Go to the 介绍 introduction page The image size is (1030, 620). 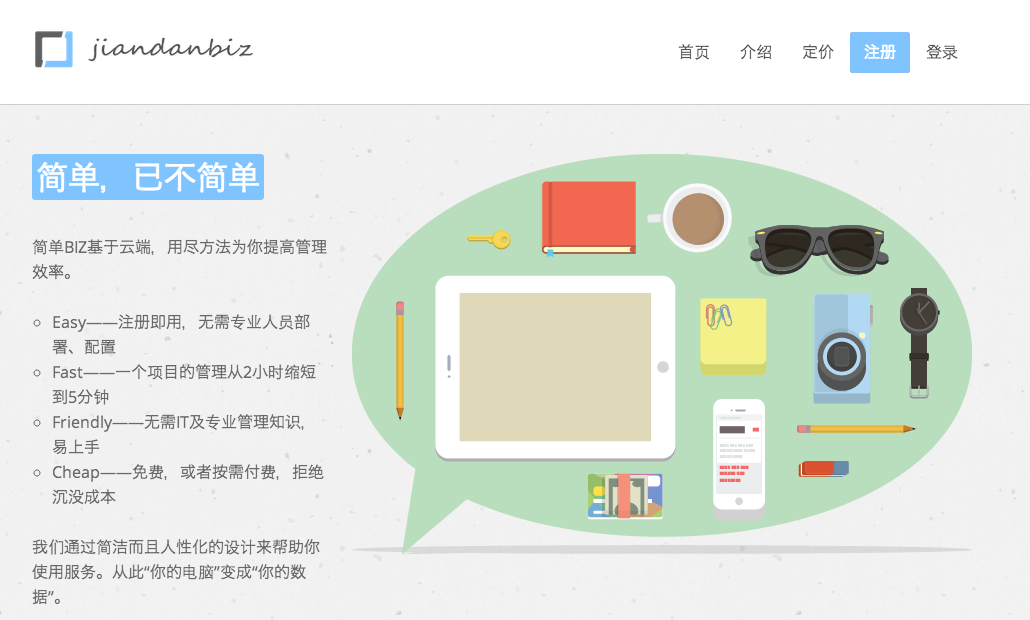(x=755, y=53)
